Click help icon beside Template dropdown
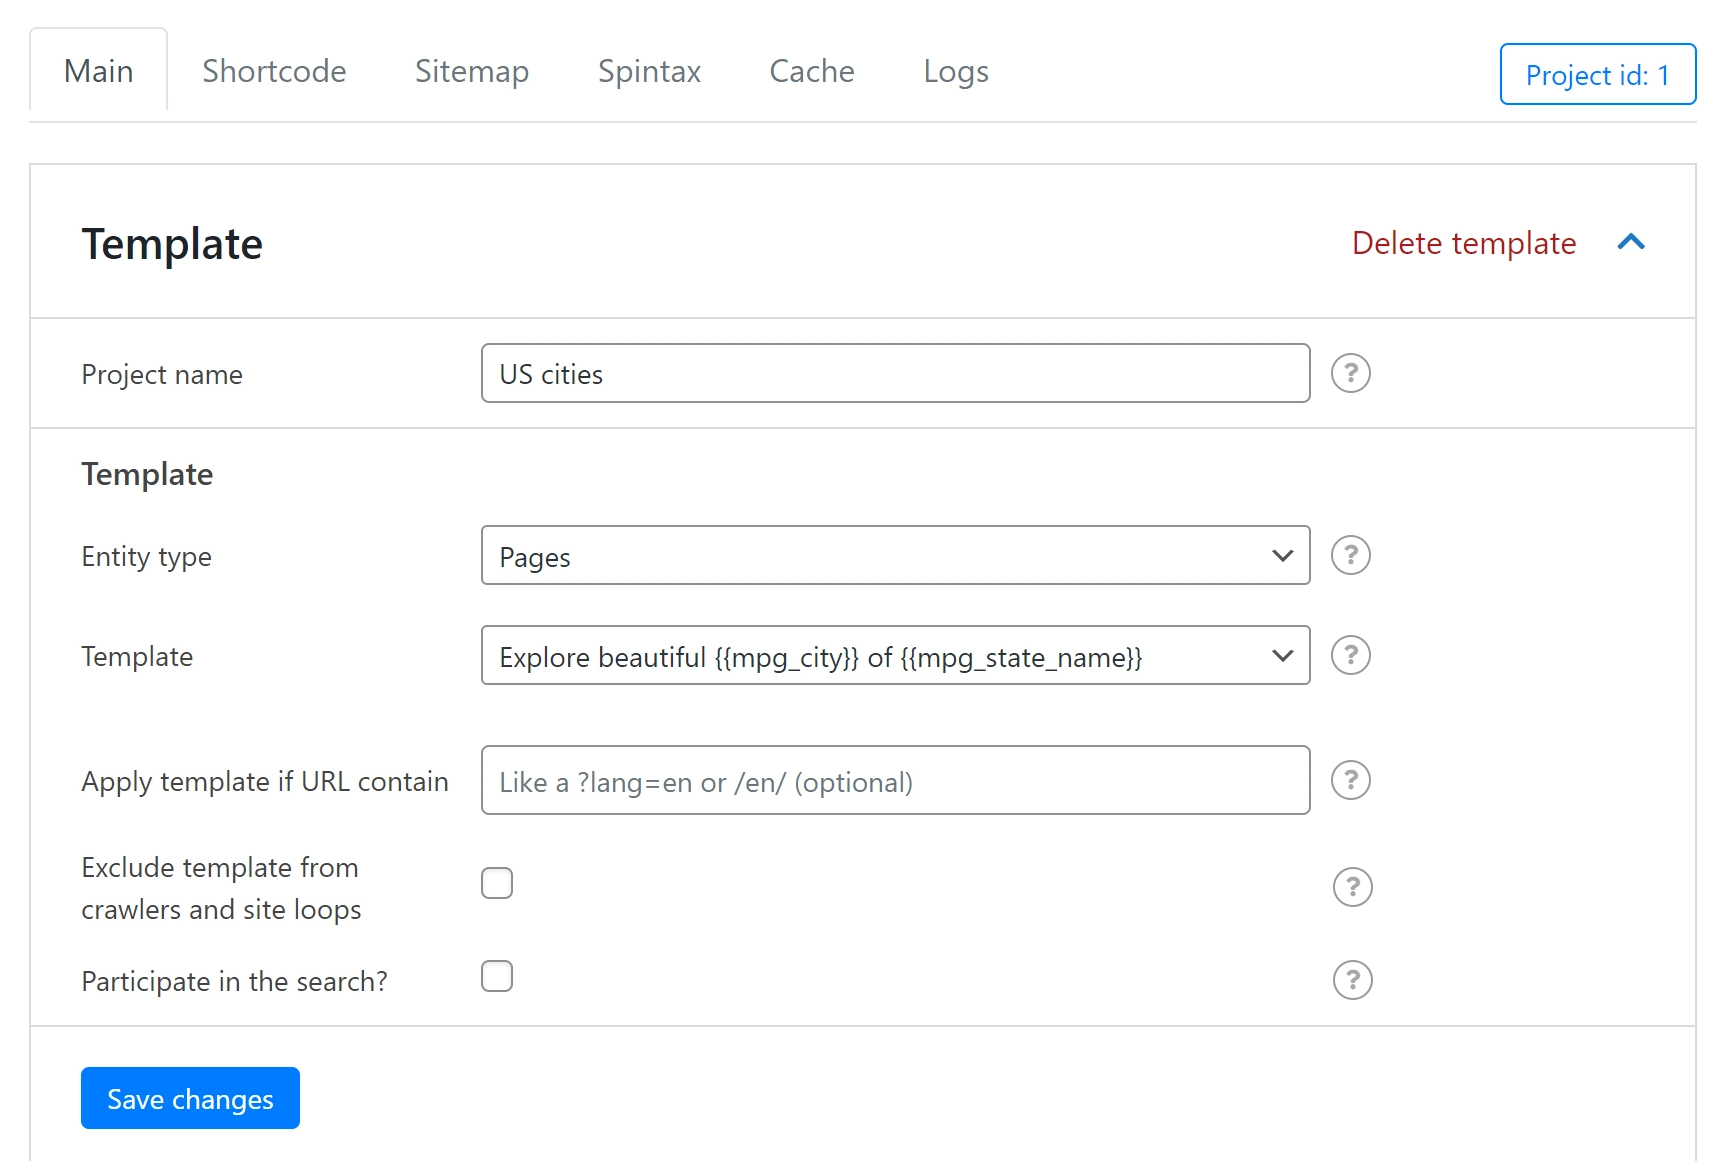Screen dimensions: 1725x1161 pos(1350,655)
